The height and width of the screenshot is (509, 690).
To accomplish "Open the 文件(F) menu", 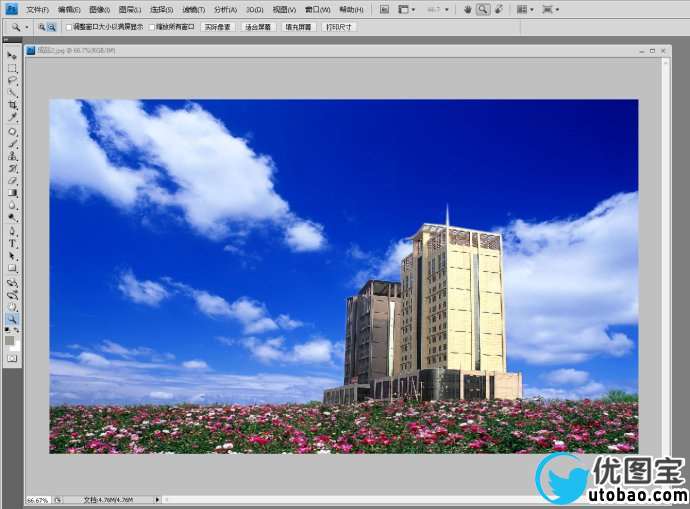I will click(x=37, y=10).
